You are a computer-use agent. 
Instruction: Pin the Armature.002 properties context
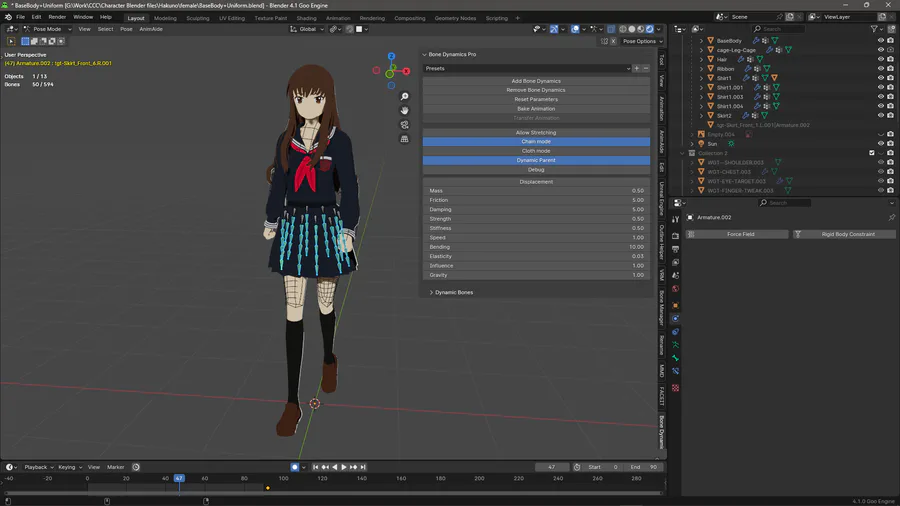(x=891, y=217)
